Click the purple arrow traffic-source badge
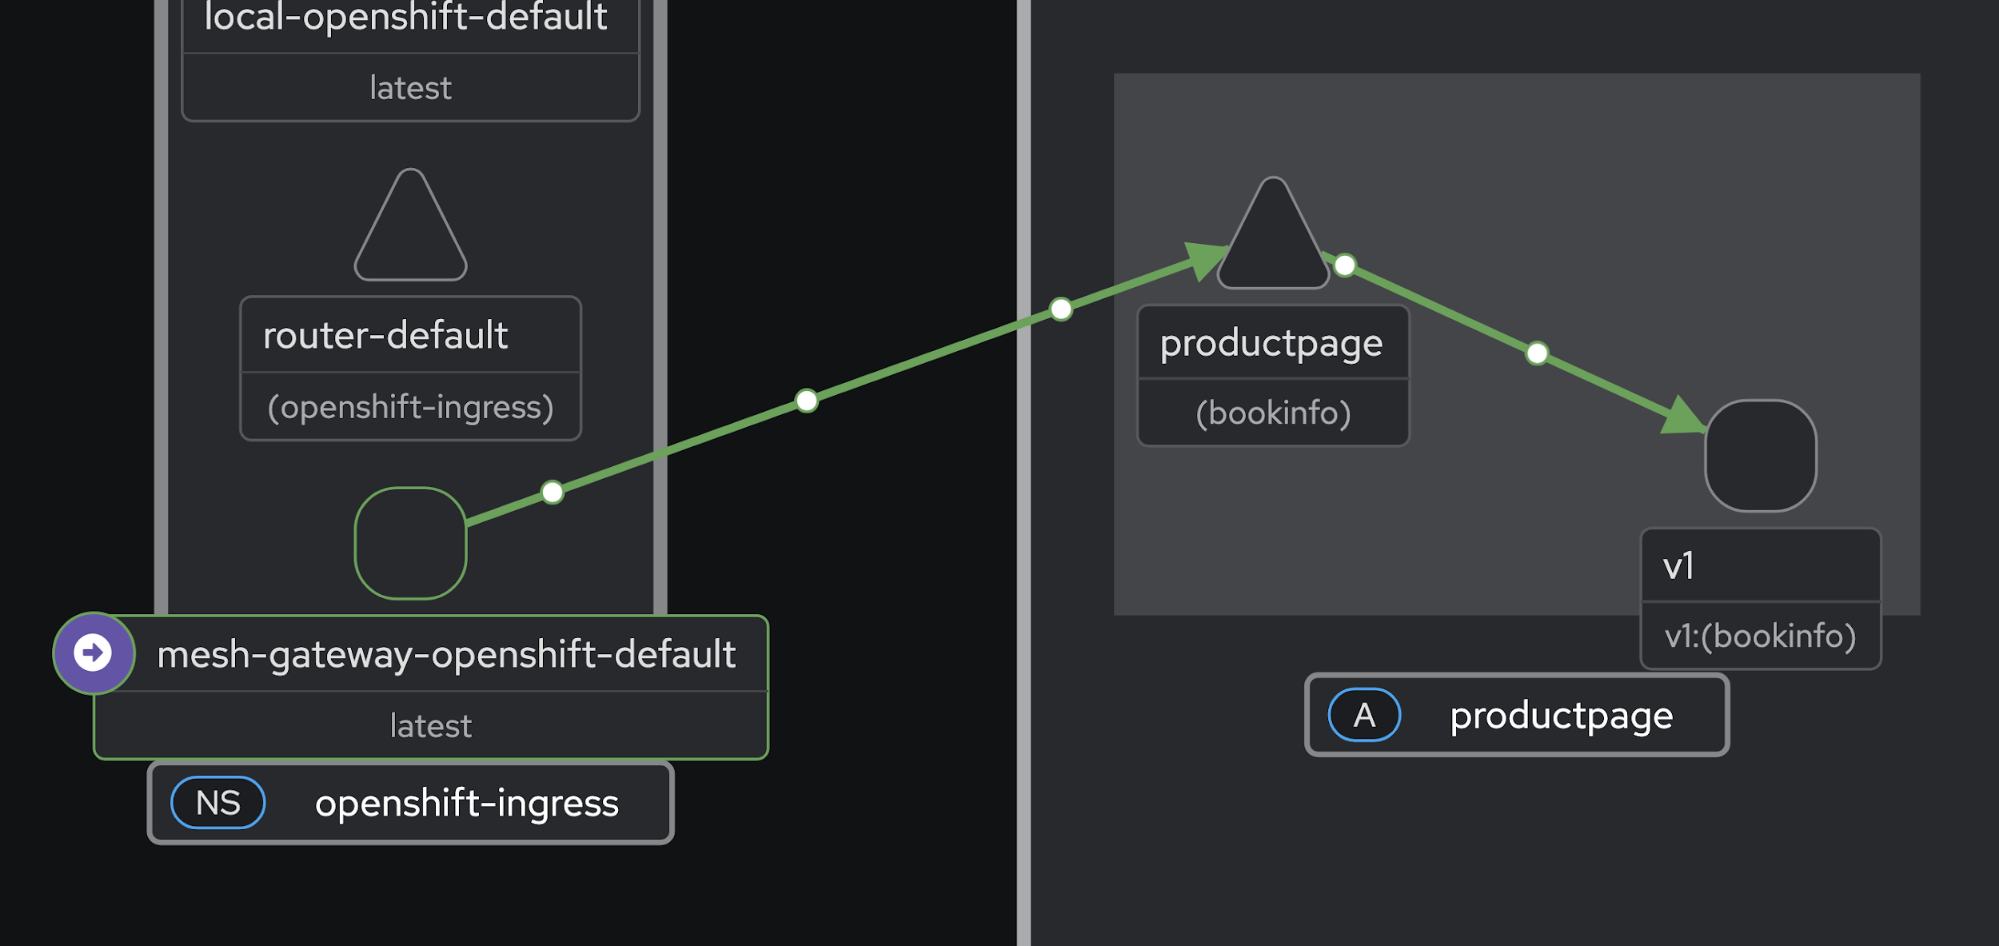The width and height of the screenshot is (1999, 946). tap(93, 653)
